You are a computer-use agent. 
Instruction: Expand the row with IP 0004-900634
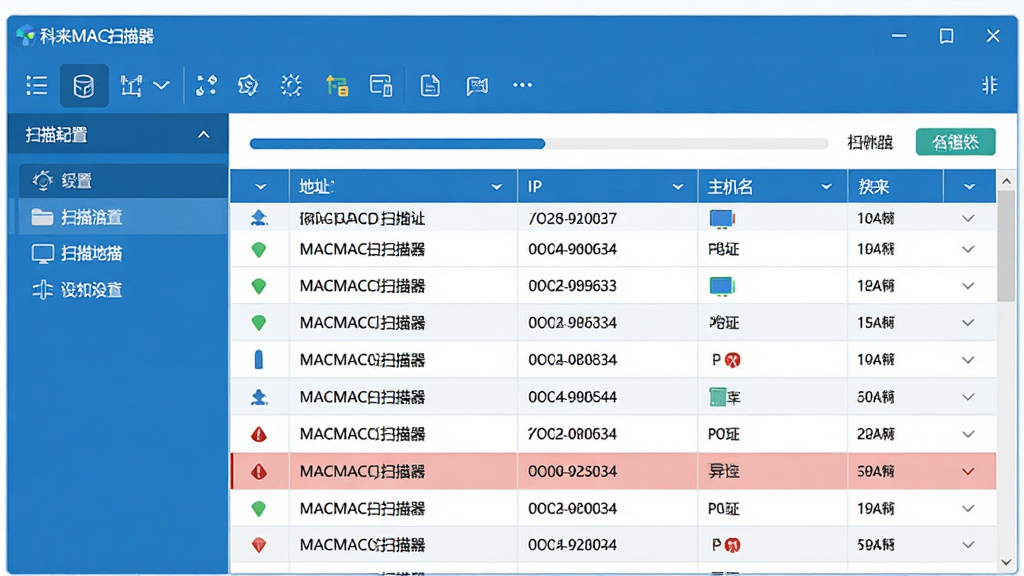(x=968, y=249)
